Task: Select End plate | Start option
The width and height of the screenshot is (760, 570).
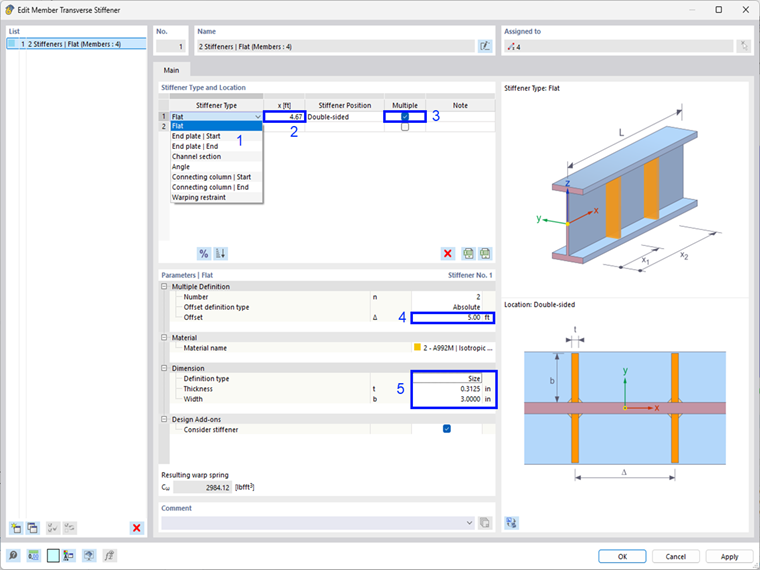Action: pos(216,136)
